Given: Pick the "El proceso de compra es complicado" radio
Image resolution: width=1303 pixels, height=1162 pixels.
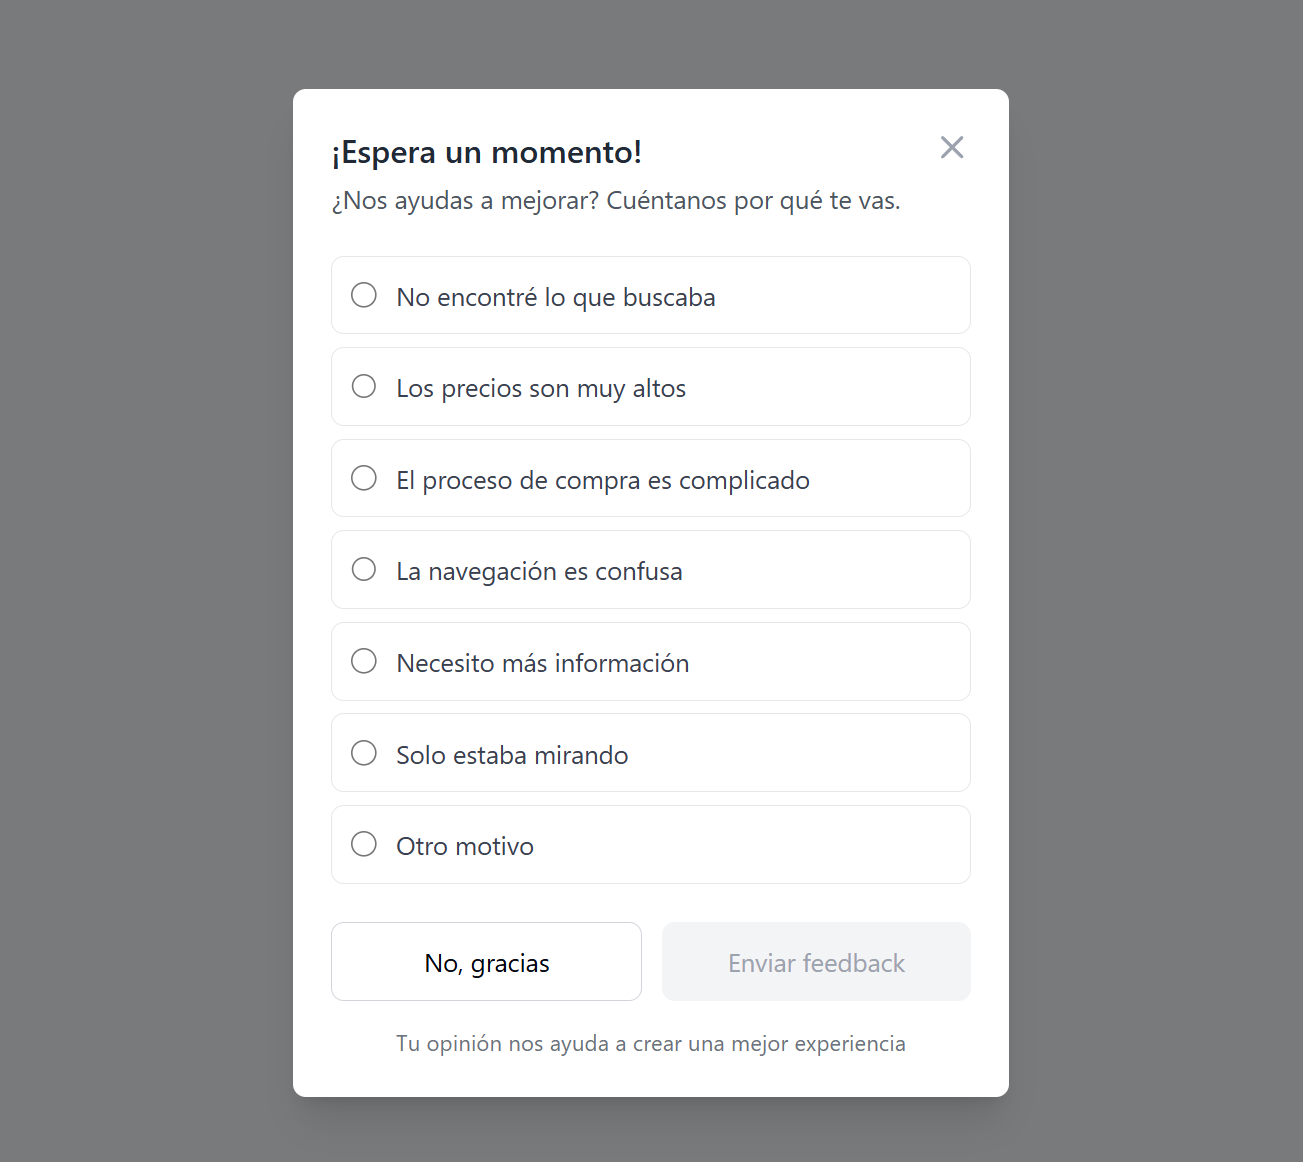Looking at the screenshot, I should click(x=364, y=478).
